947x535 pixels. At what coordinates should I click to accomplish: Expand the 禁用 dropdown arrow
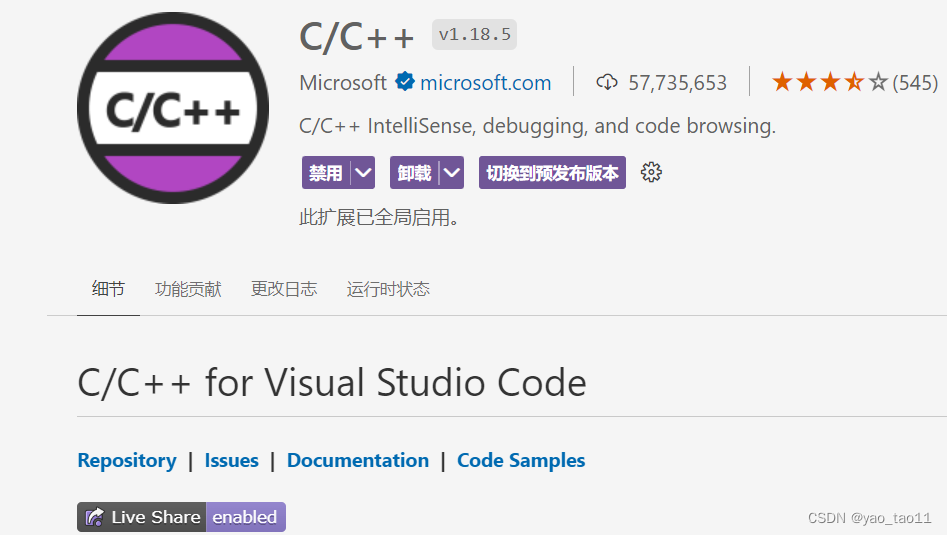363,173
